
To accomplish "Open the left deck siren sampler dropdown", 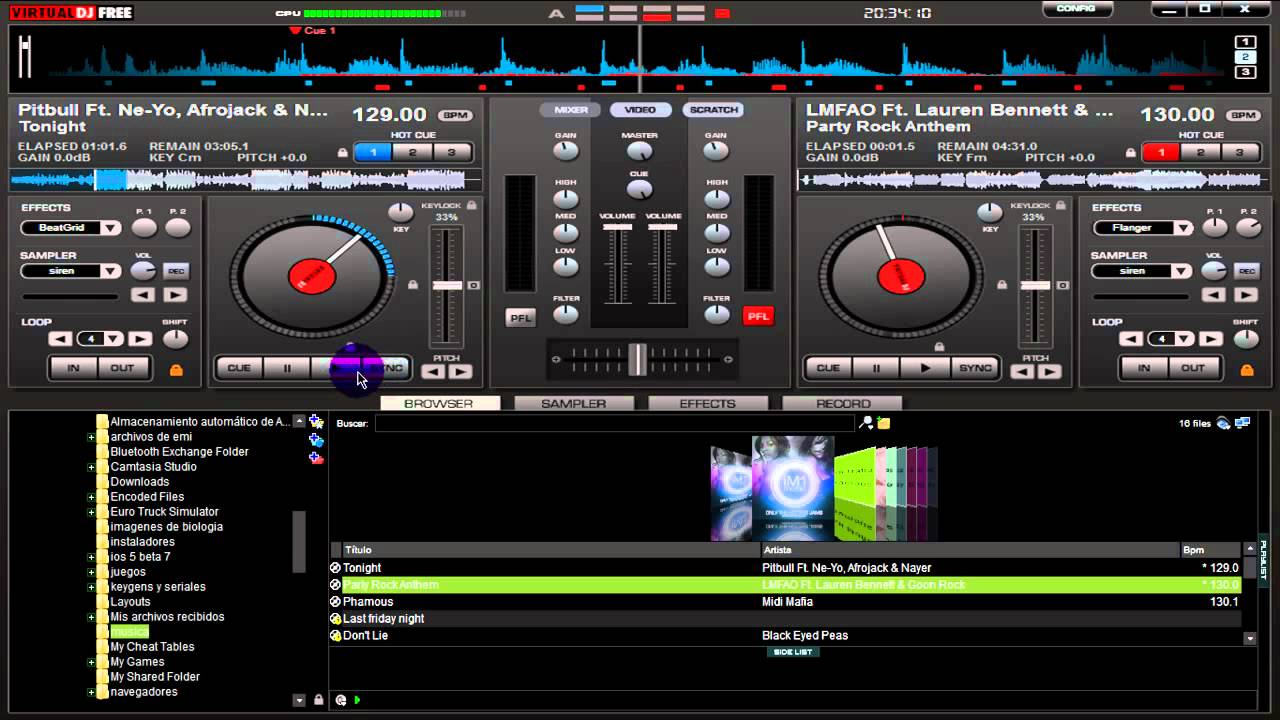I will click(x=111, y=271).
